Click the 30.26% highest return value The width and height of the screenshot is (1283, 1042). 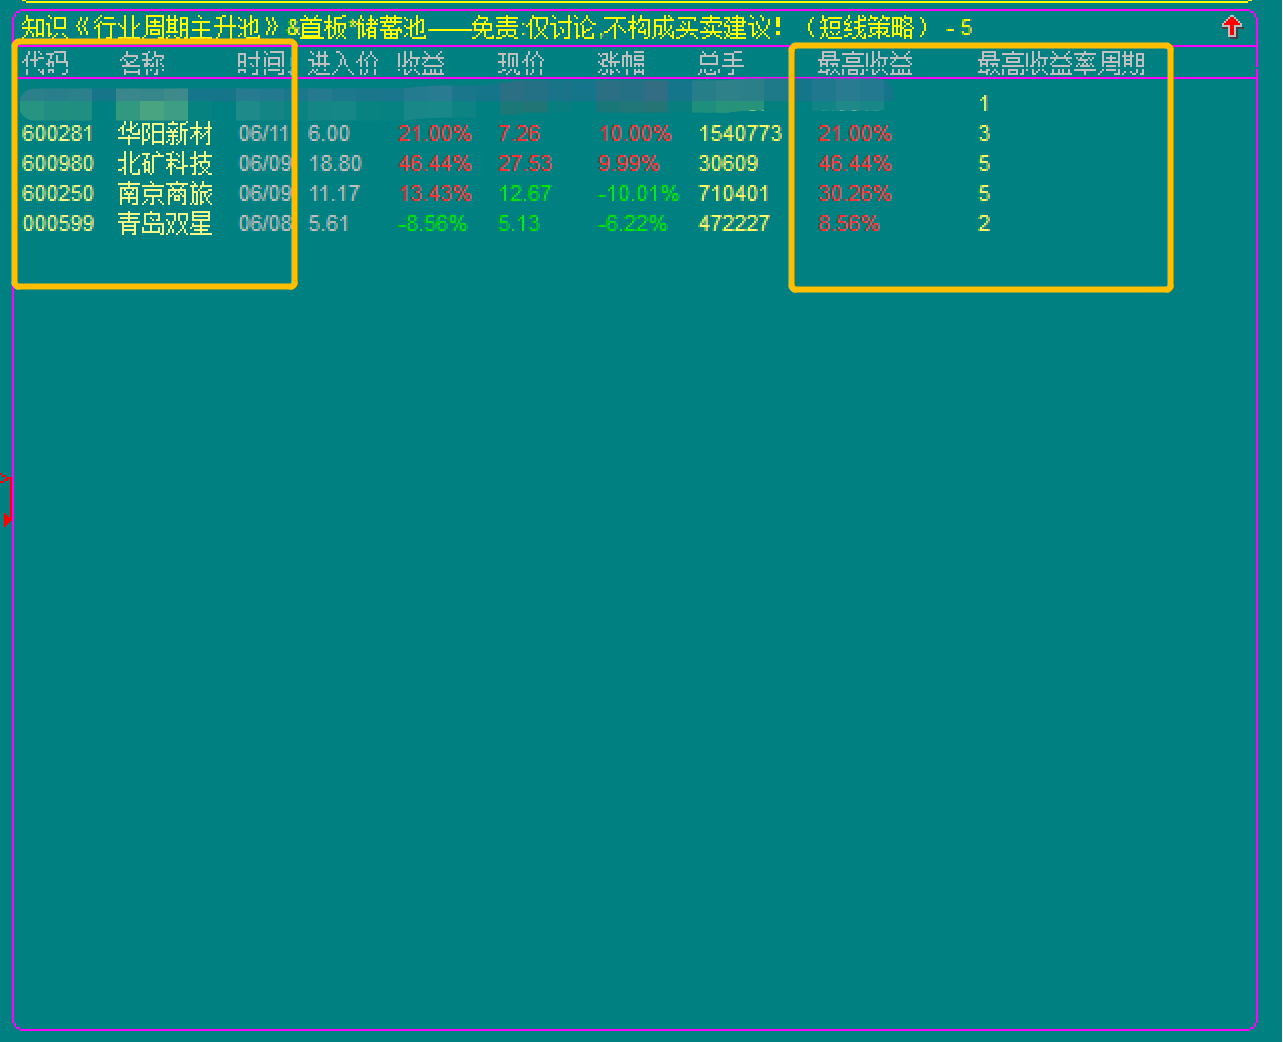855,194
